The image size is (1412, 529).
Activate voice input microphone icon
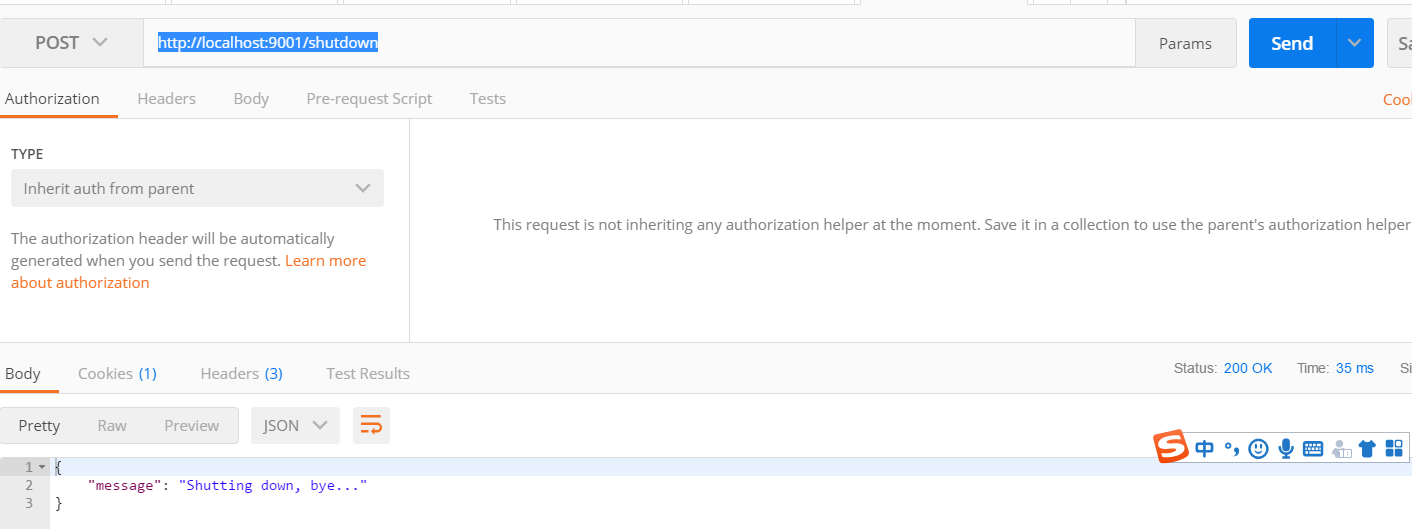pyautogui.click(x=1286, y=449)
